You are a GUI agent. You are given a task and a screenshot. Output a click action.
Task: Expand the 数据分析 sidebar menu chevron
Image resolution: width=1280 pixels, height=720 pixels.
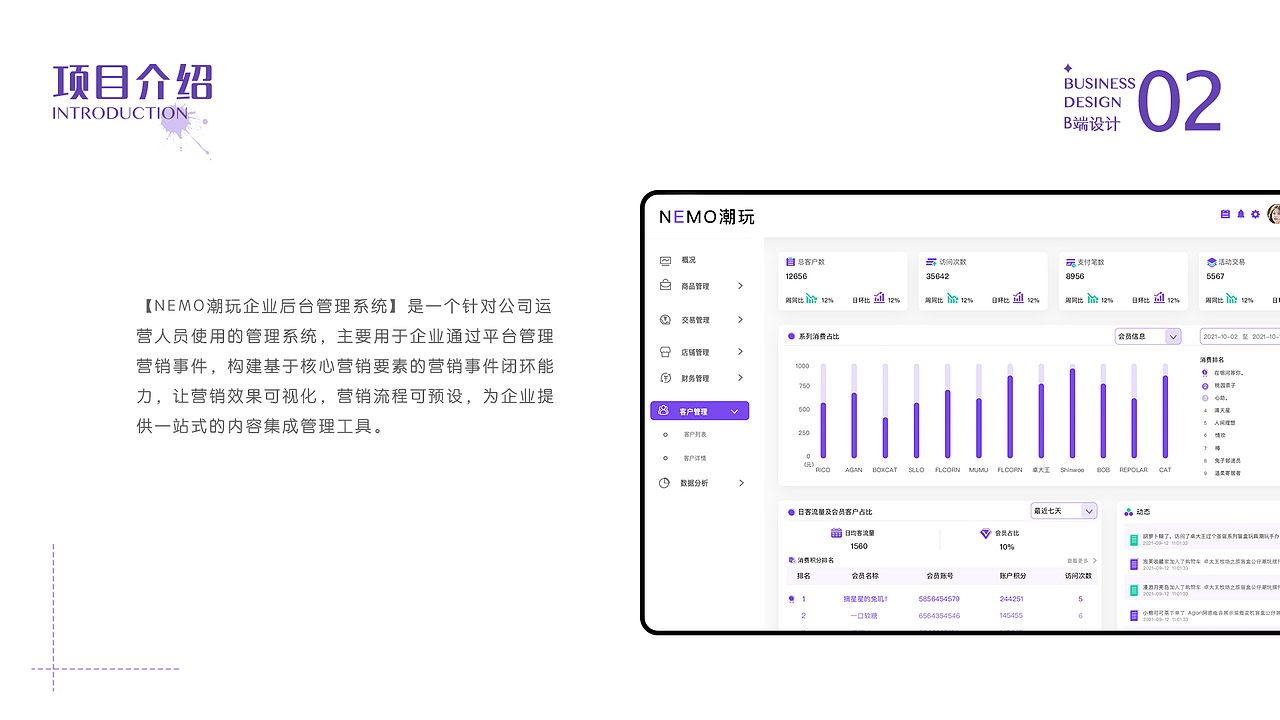pos(740,483)
